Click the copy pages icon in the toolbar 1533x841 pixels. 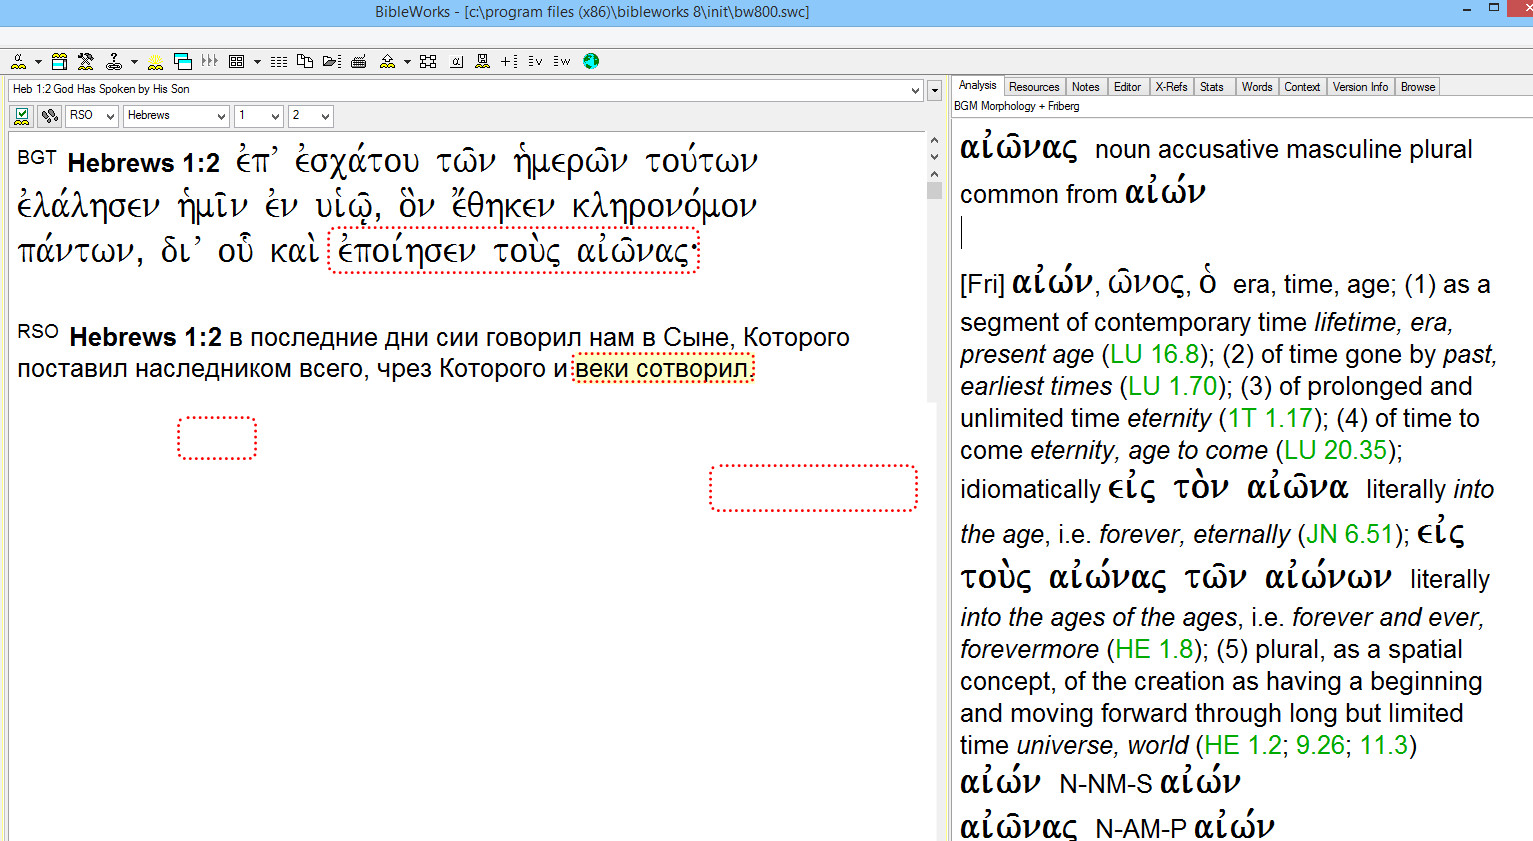pos(305,61)
